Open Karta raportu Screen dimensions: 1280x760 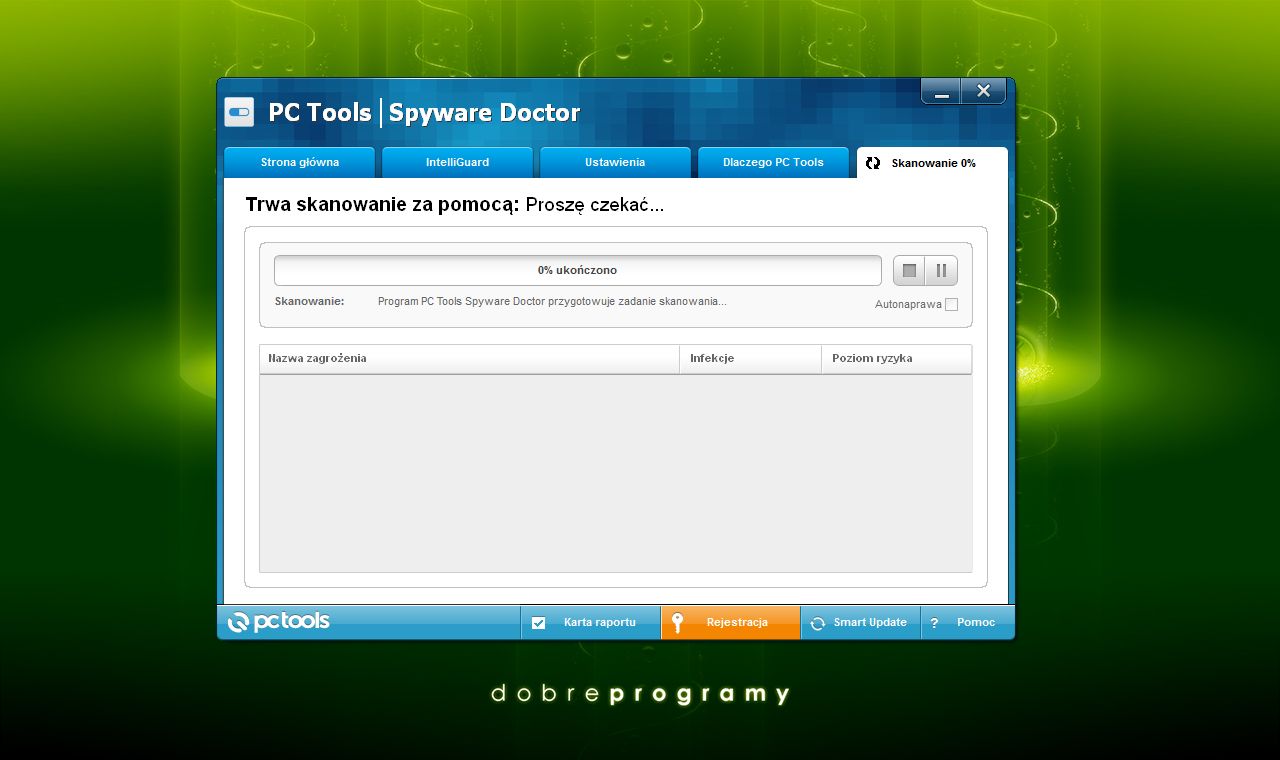point(590,622)
